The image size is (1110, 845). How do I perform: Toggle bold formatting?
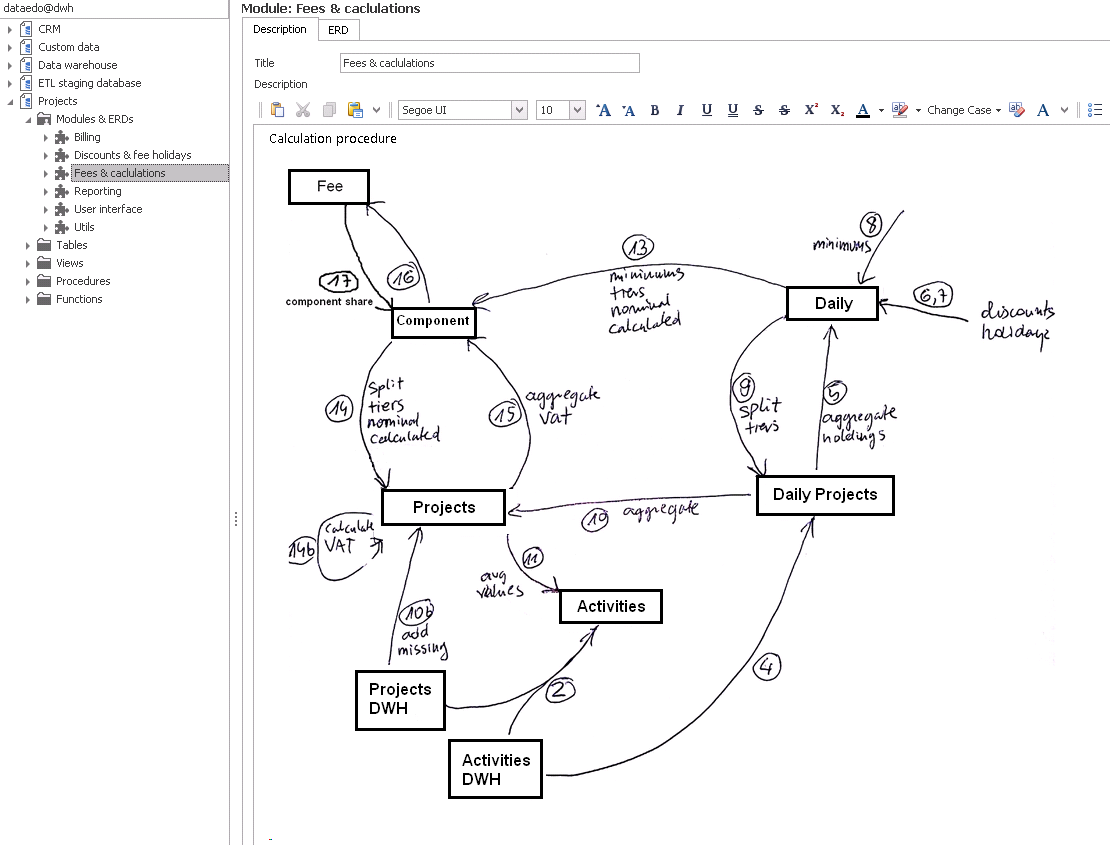(655, 110)
